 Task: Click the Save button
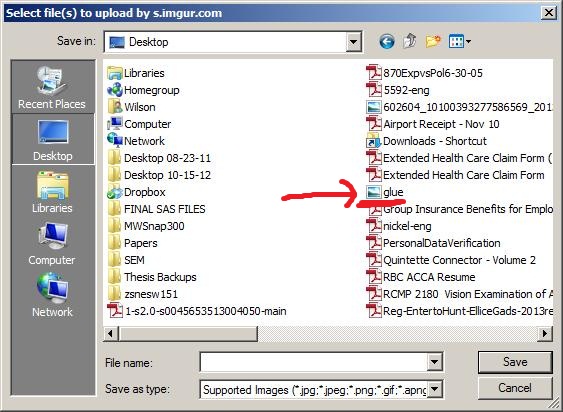(515, 362)
